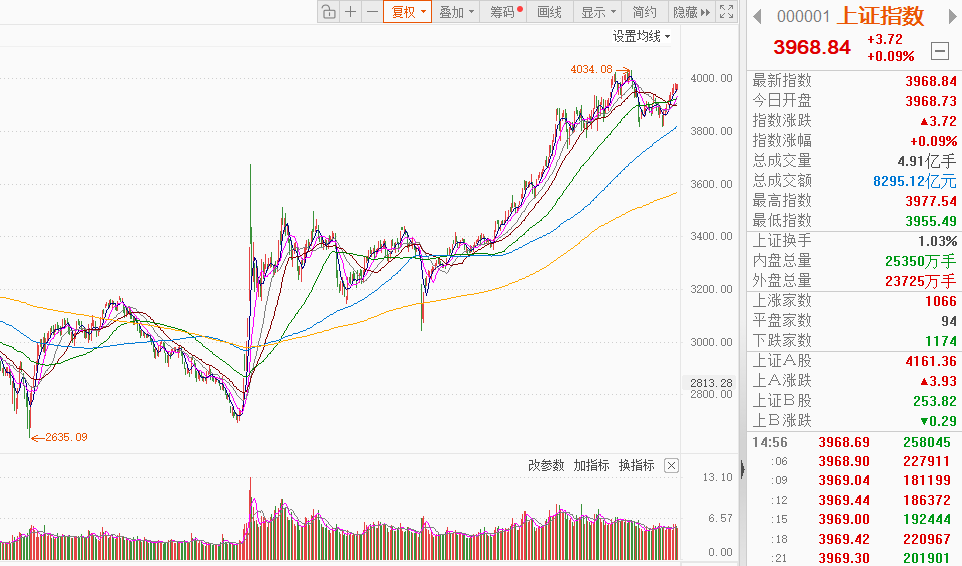The height and width of the screenshot is (566, 962).
Task: Click the side panel collapse arrow
Action: click(x=742, y=467)
